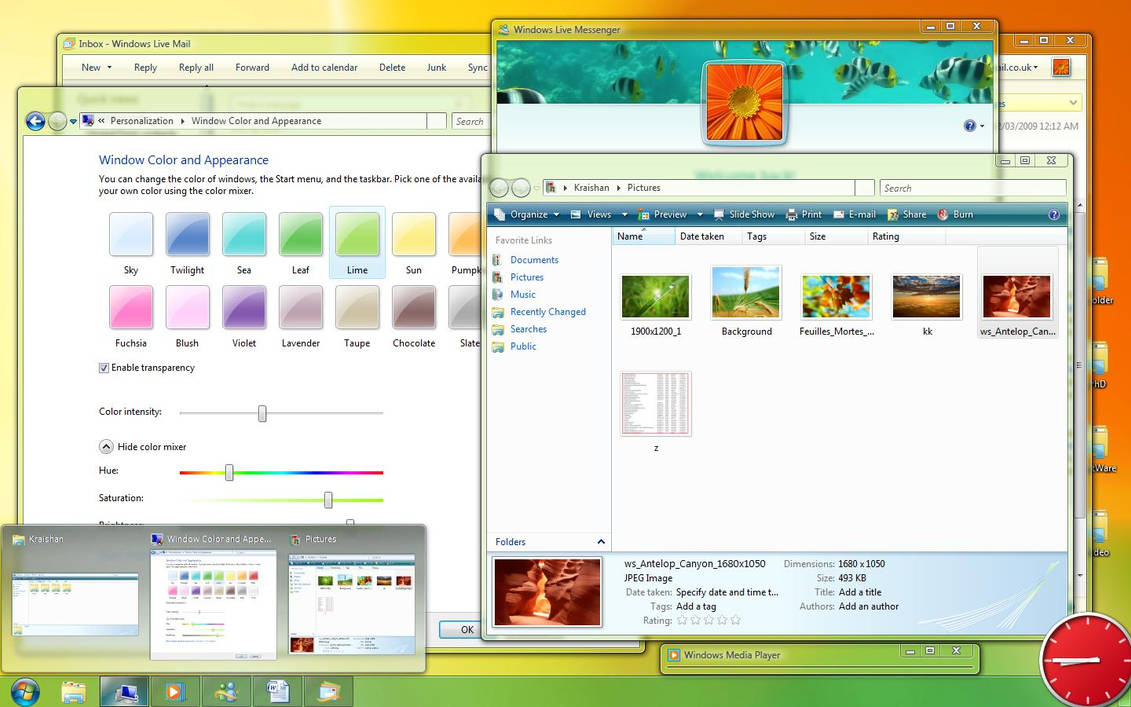Image resolution: width=1131 pixels, height=707 pixels.
Task: Expand the Preview dropdown arrow
Action: point(698,214)
